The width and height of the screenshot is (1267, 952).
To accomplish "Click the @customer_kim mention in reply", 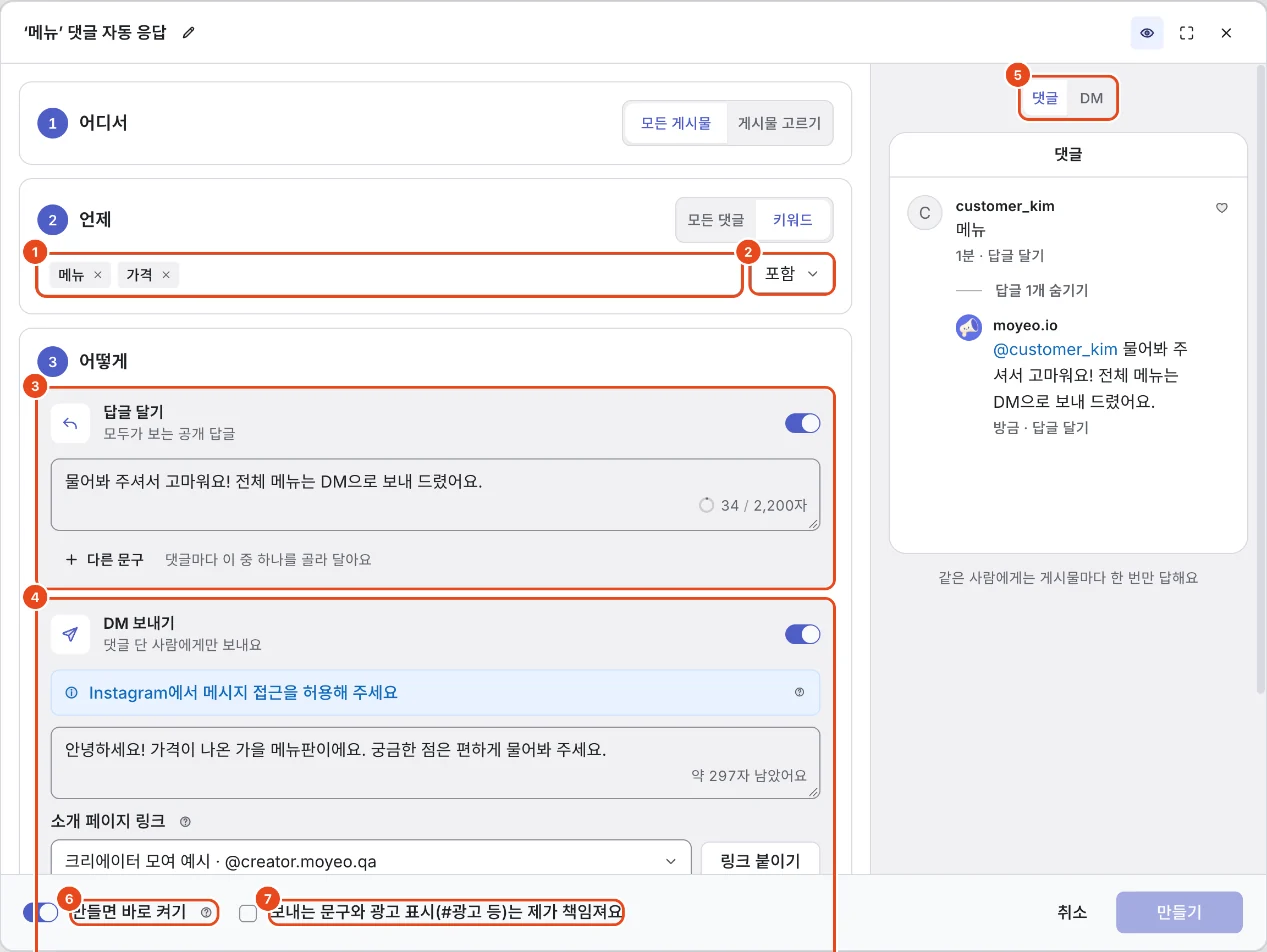I will coord(1055,349).
